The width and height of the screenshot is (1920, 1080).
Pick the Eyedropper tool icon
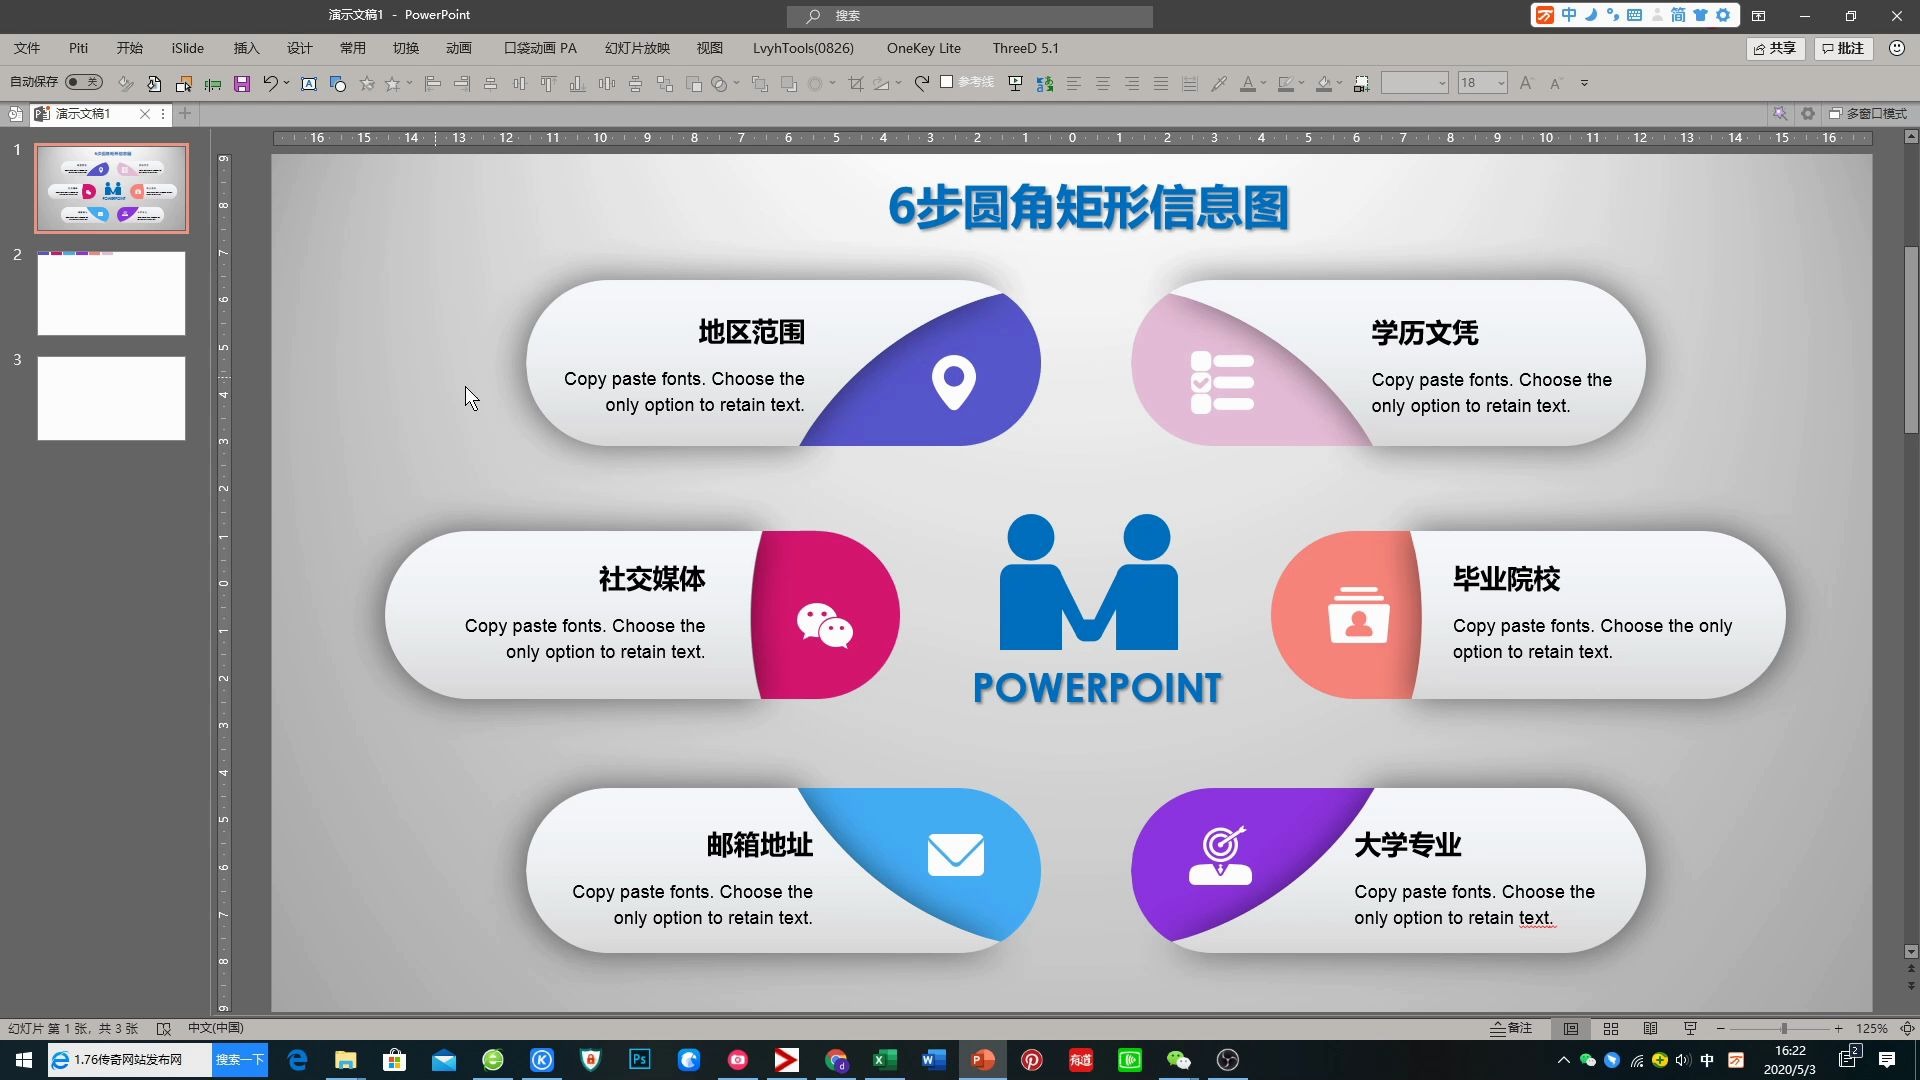[1218, 84]
